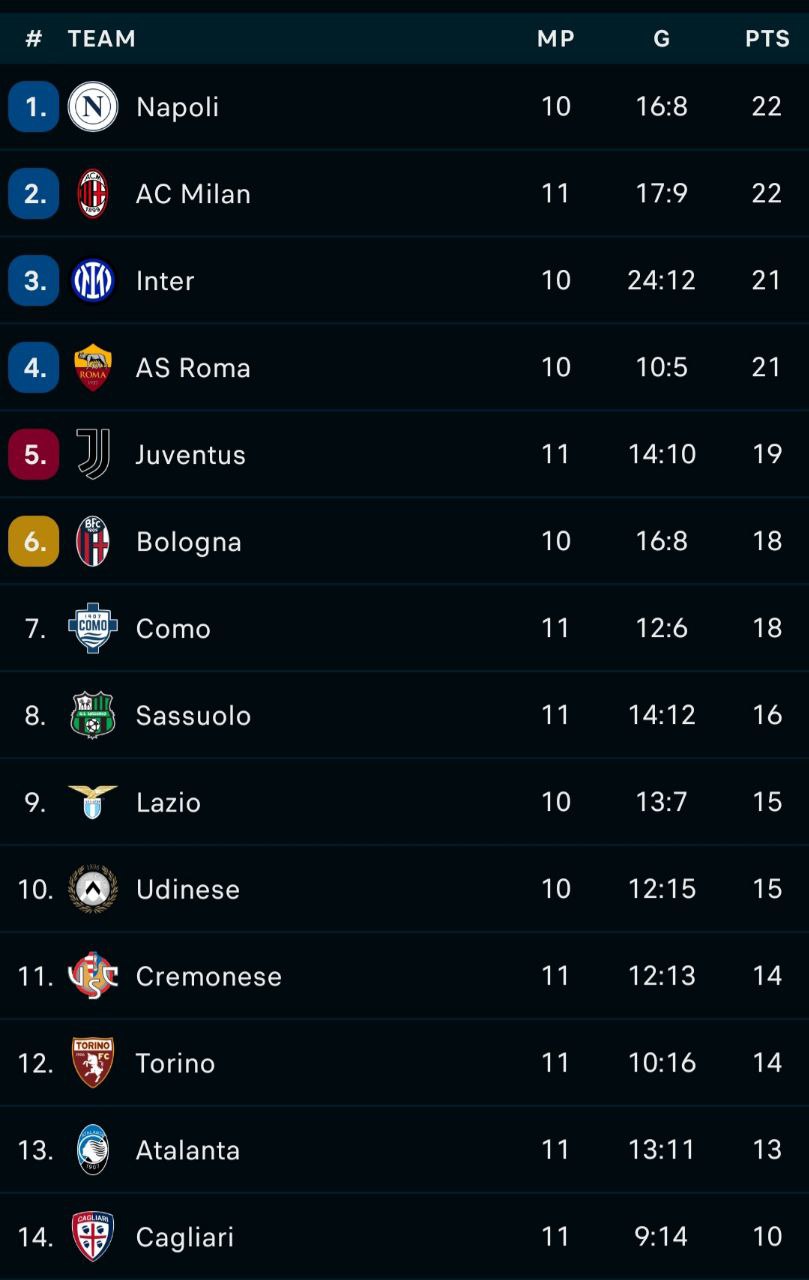This screenshot has width=809, height=1280.
Task: Open the Cremonese team name link
Action: 209,977
